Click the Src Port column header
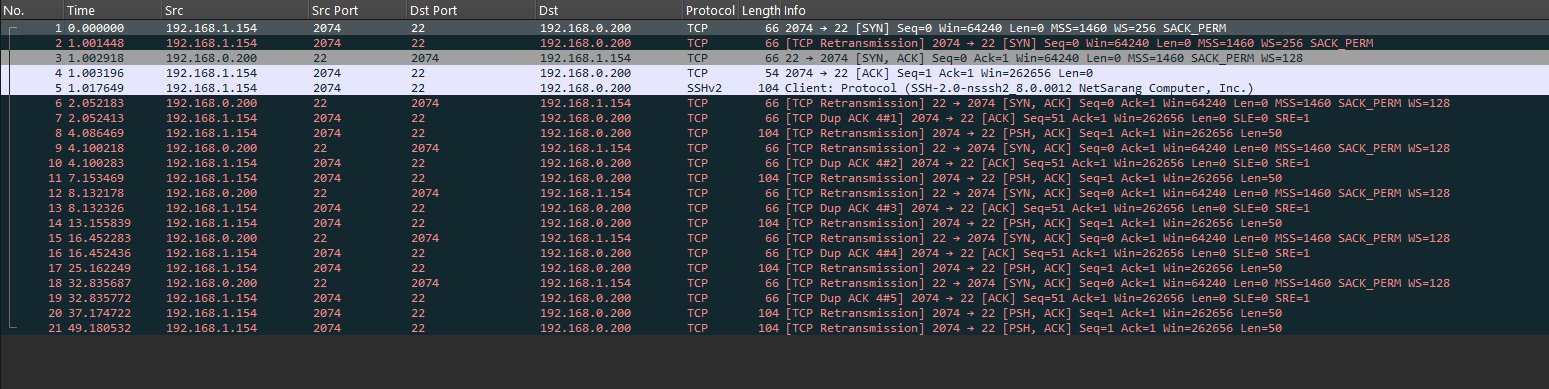1549x389 pixels. pos(358,10)
